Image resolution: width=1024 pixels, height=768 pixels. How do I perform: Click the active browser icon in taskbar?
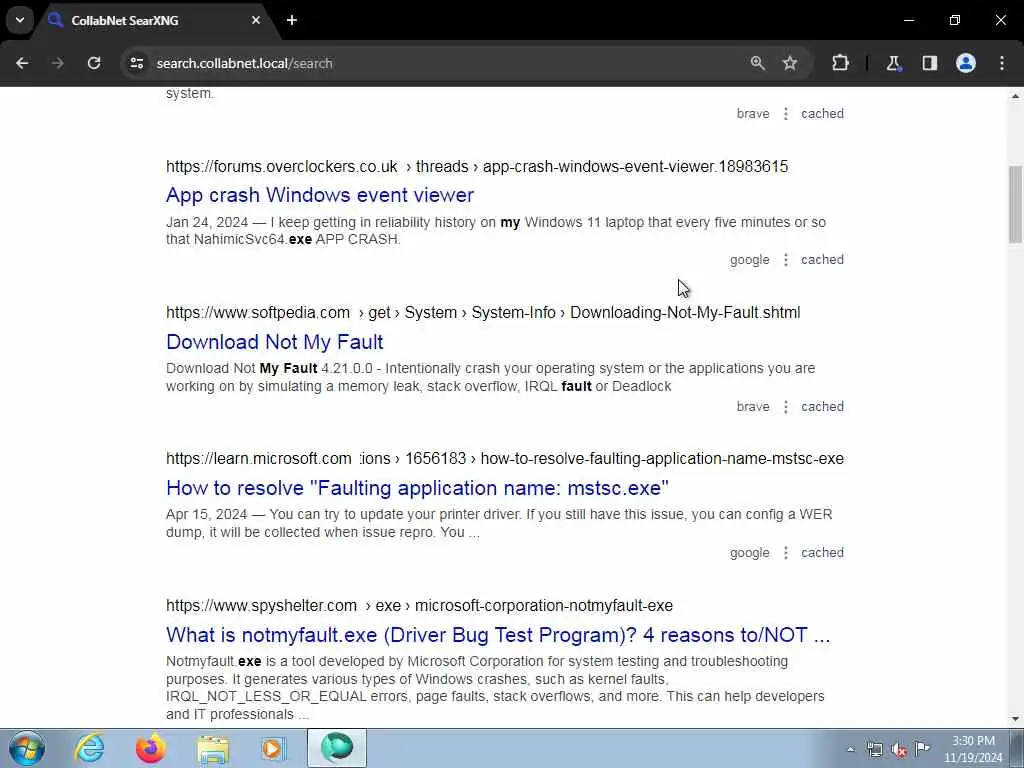coord(337,748)
